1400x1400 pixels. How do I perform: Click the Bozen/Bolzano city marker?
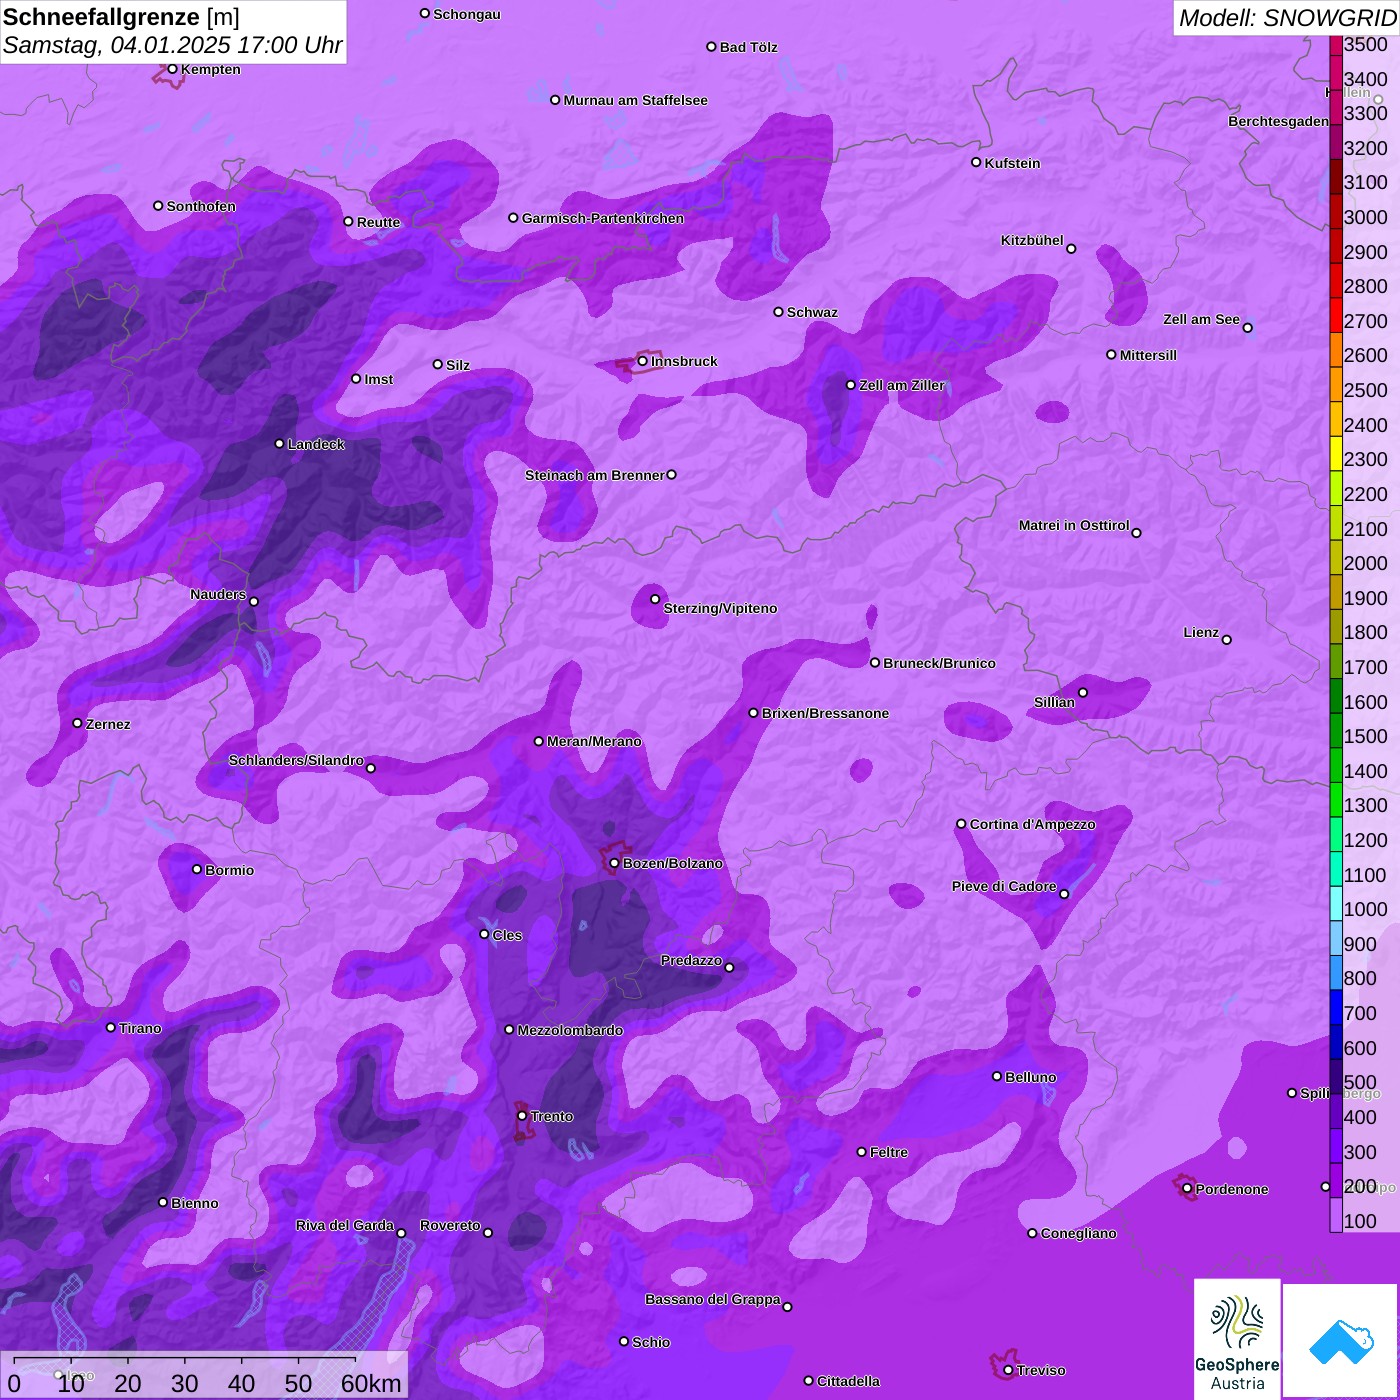[x=615, y=863]
